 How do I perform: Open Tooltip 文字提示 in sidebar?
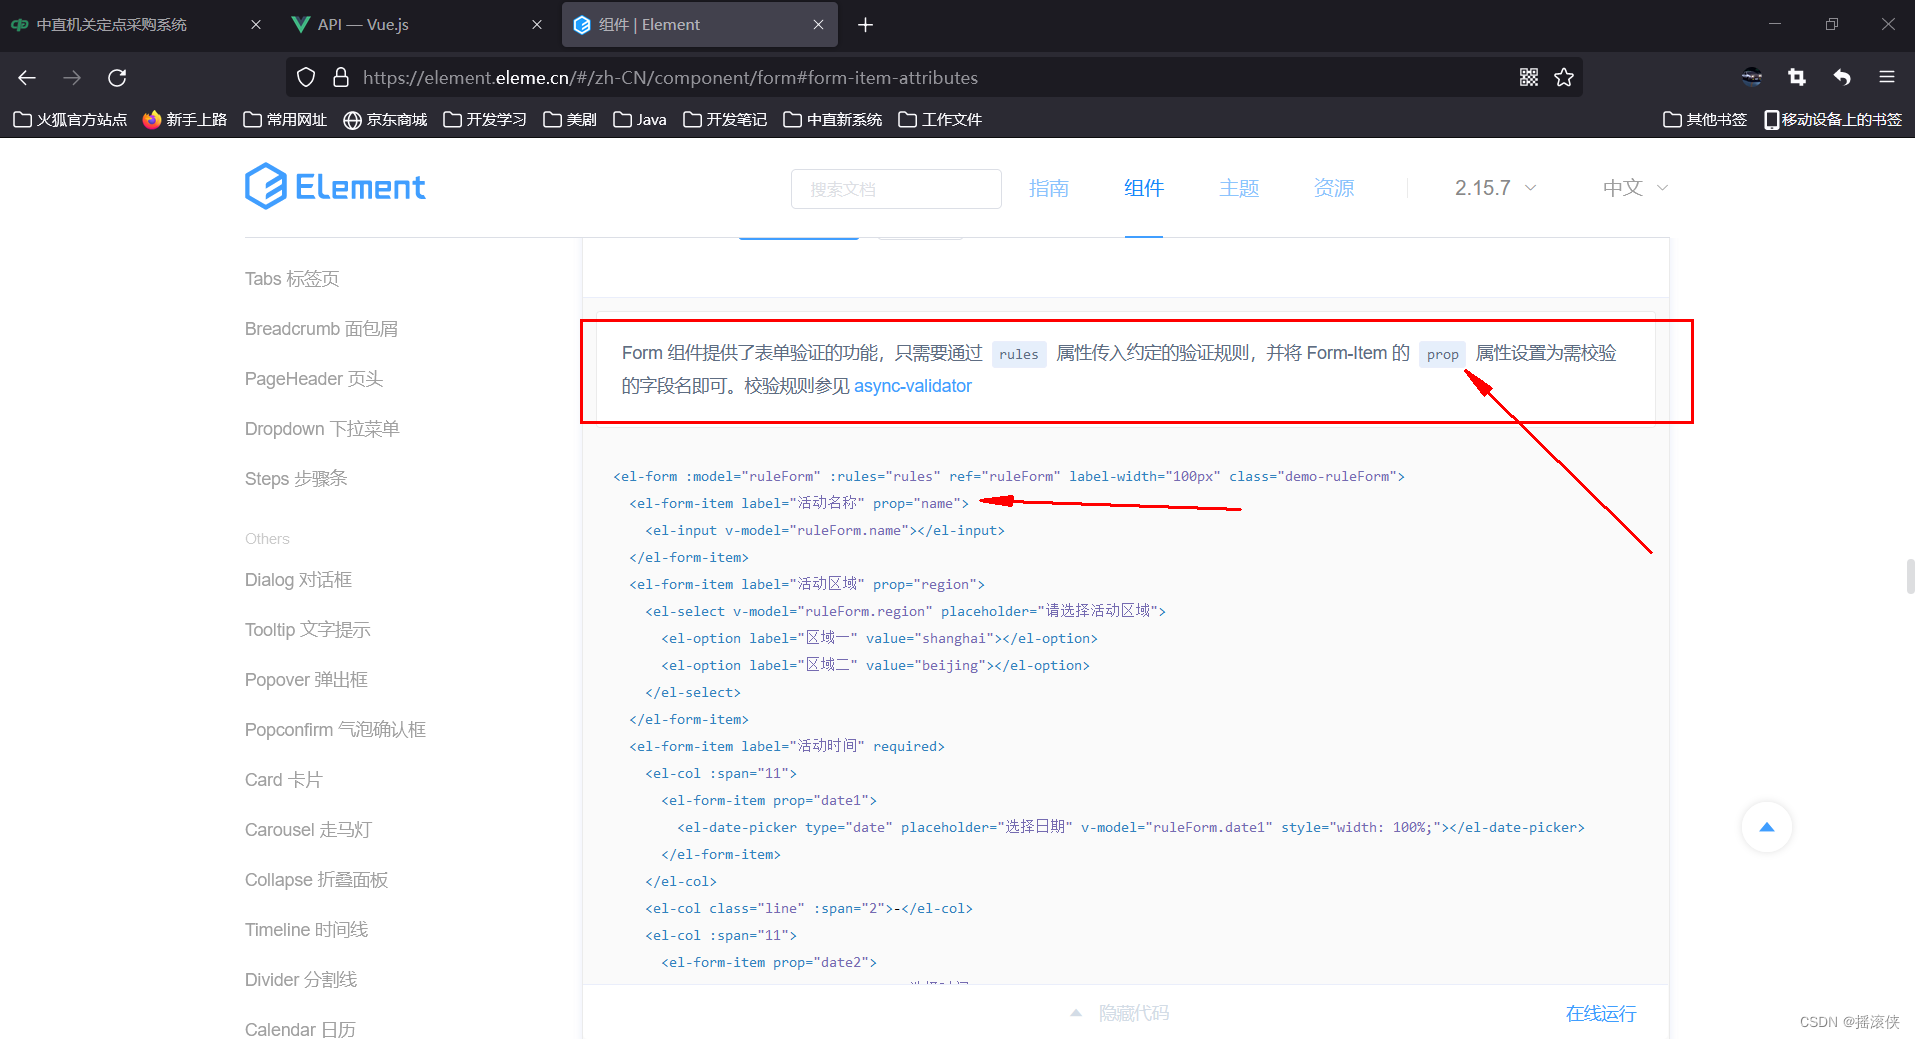tap(308, 630)
